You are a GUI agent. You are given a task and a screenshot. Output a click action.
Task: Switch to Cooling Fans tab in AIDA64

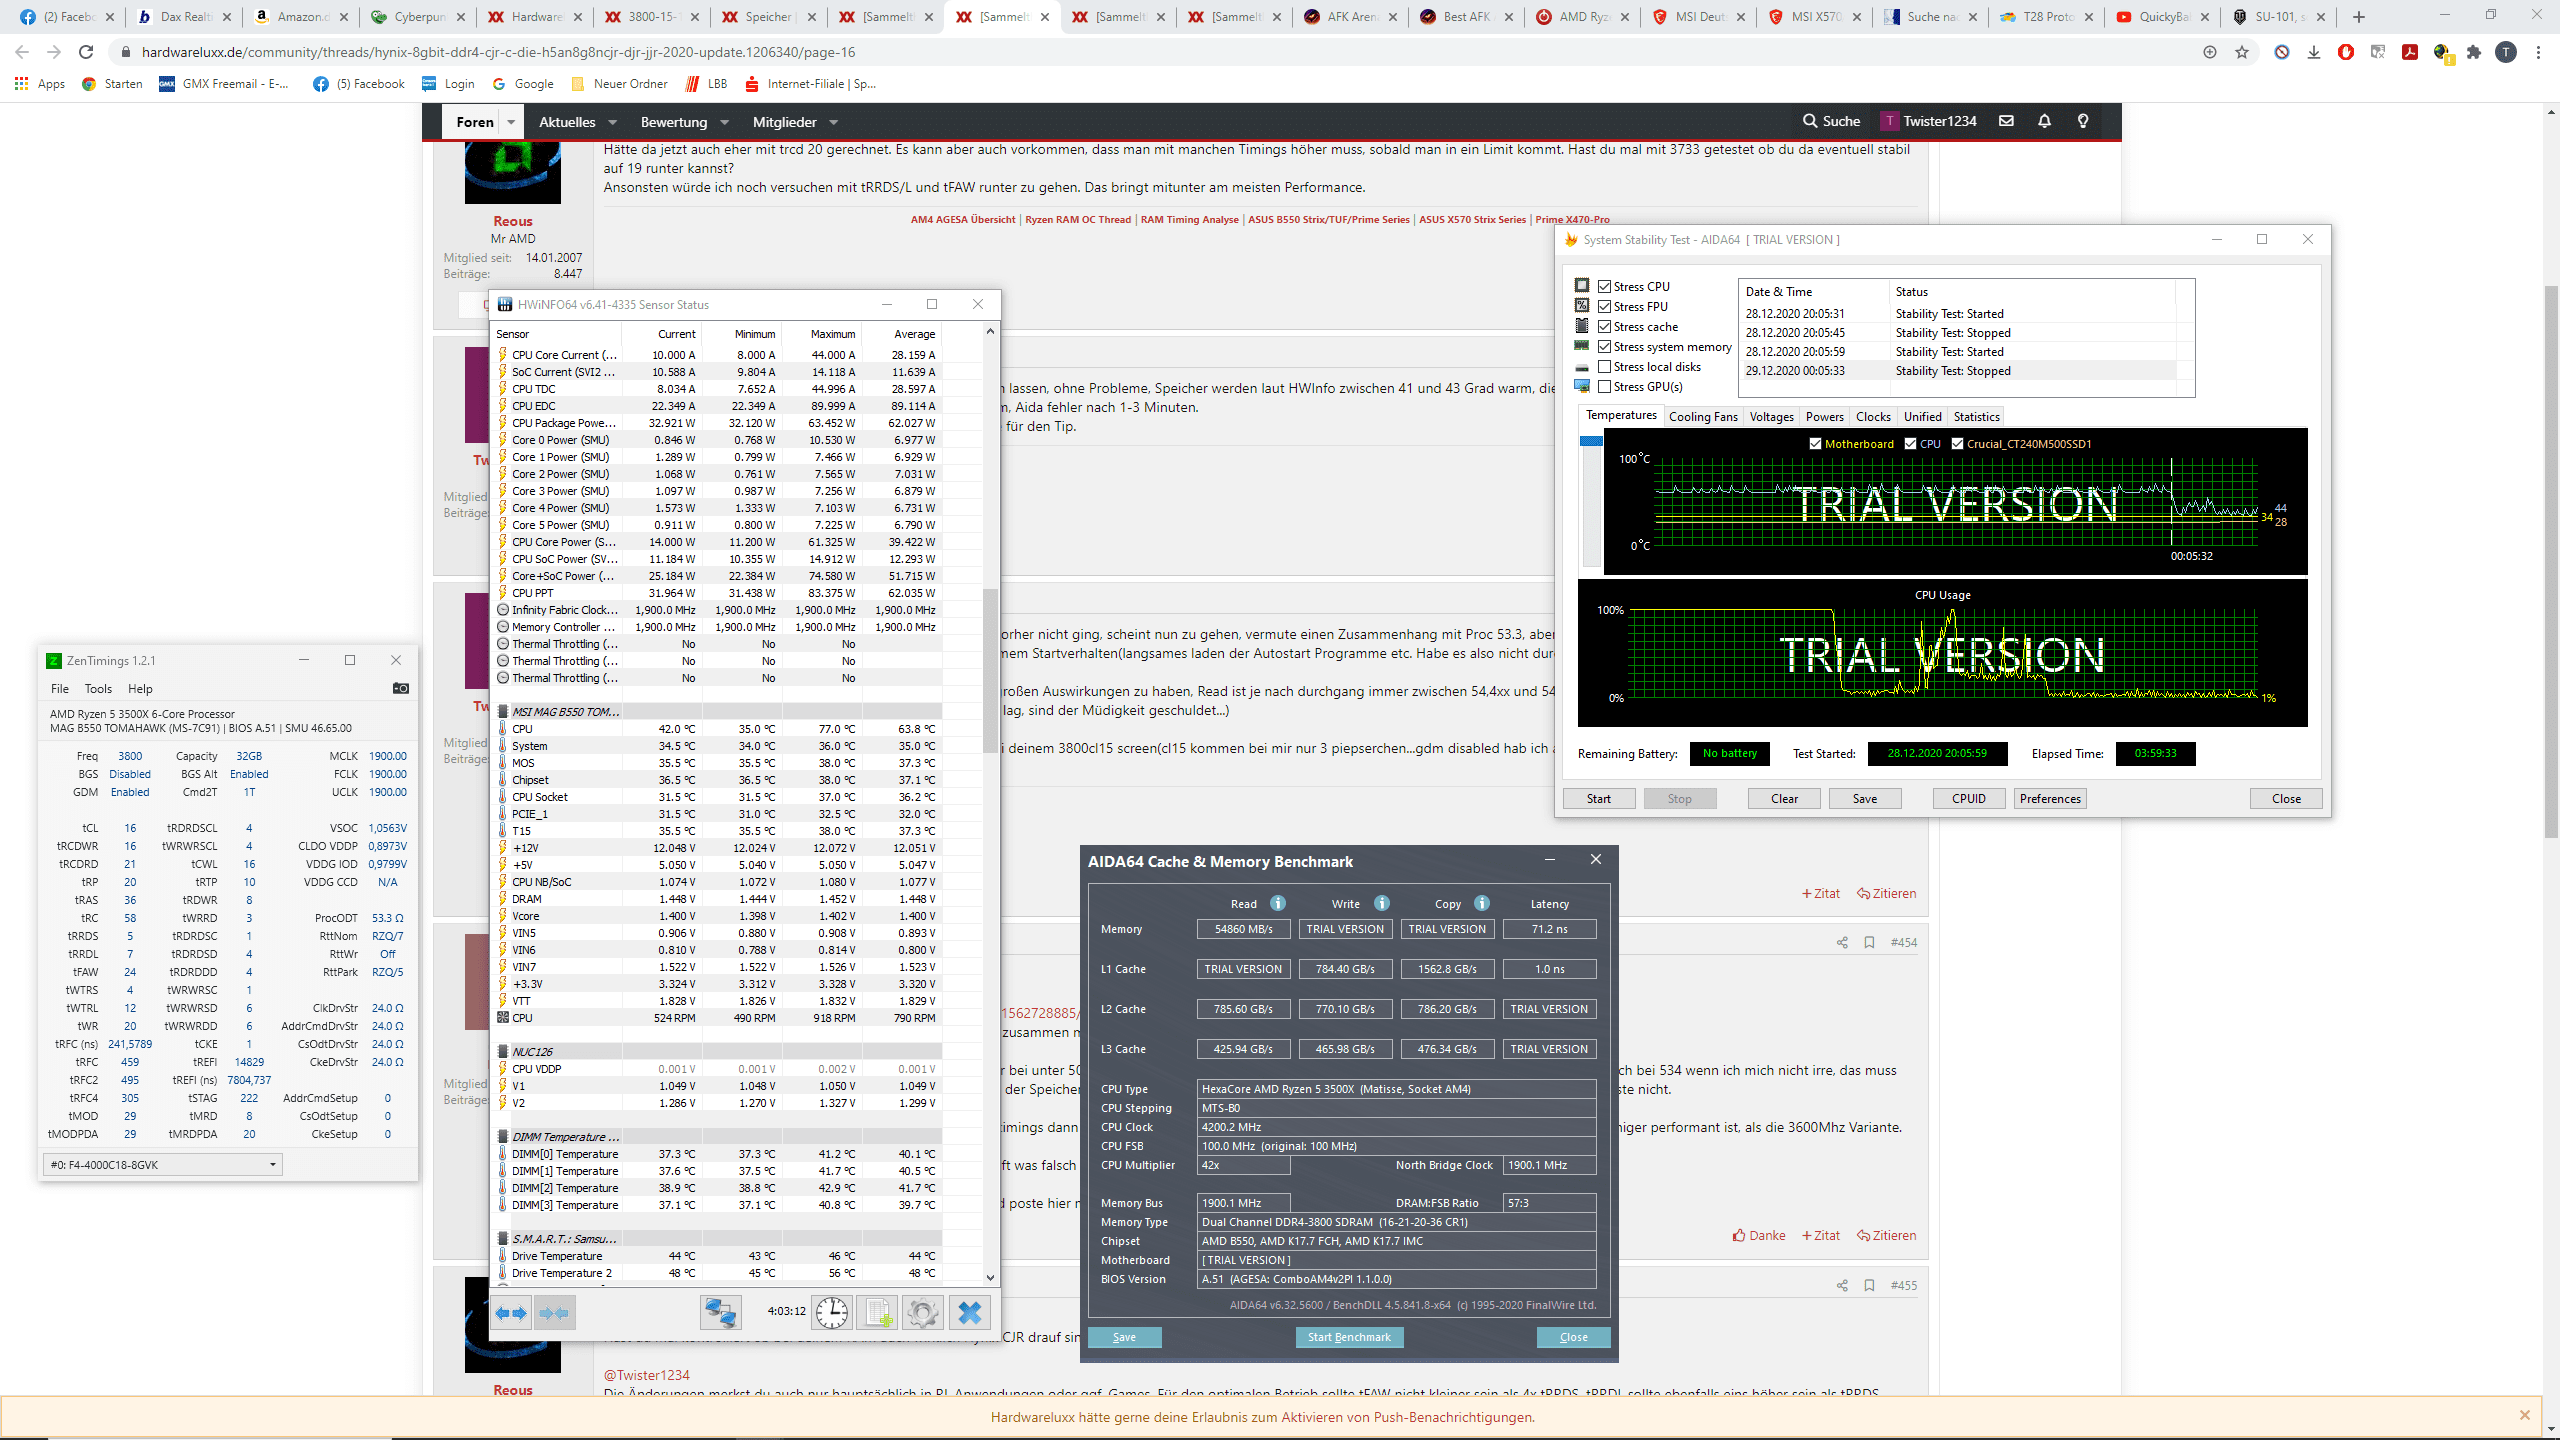click(1703, 416)
